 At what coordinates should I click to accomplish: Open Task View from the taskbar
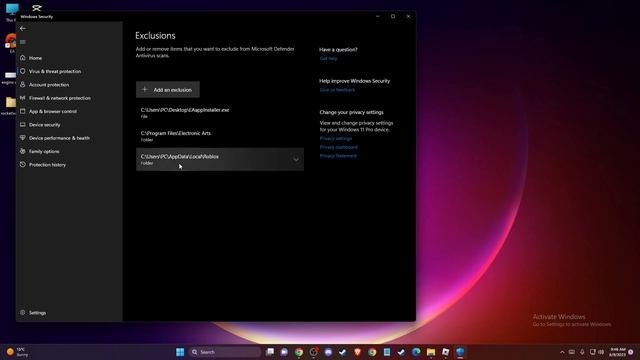click(270, 352)
